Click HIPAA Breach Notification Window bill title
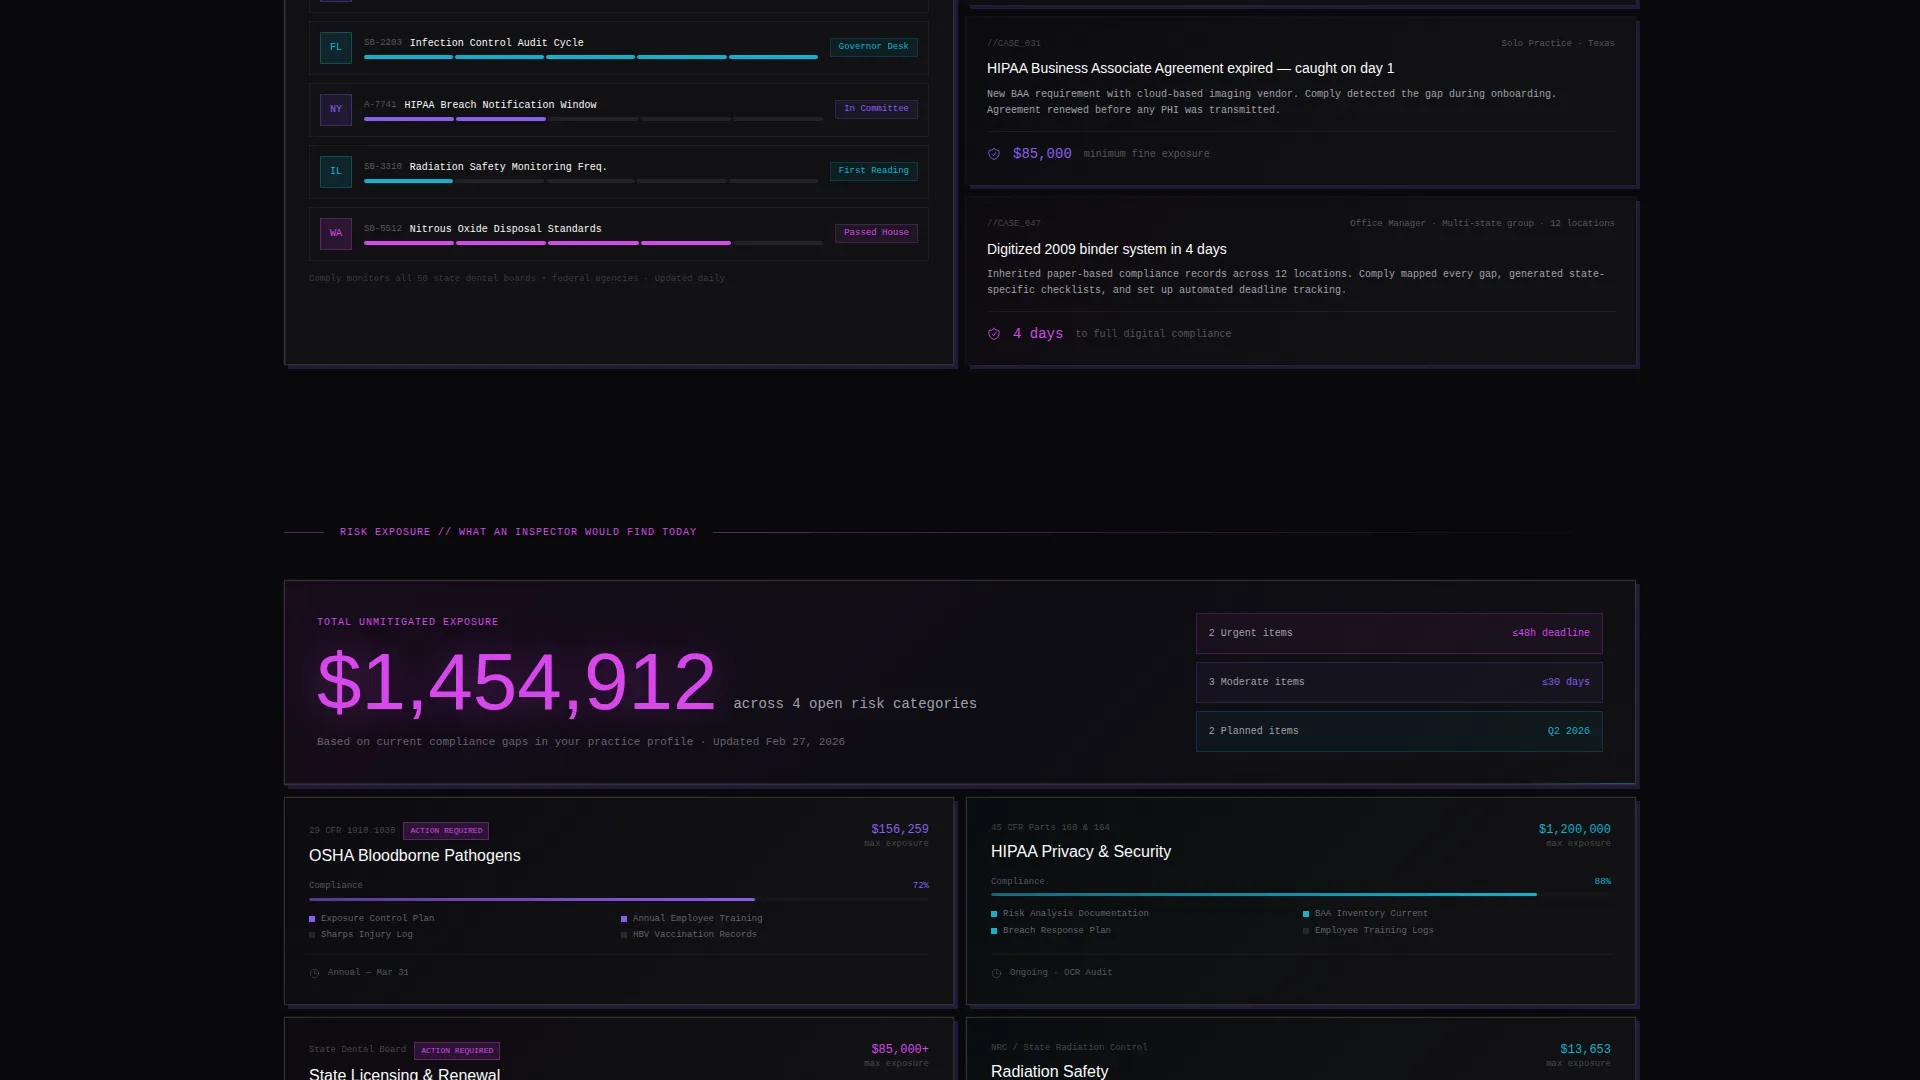The width and height of the screenshot is (1920, 1080). coord(500,105)
